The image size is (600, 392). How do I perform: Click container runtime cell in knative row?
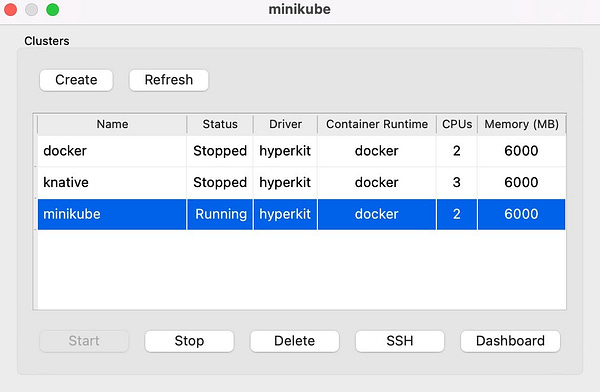[x=377, y=182]
